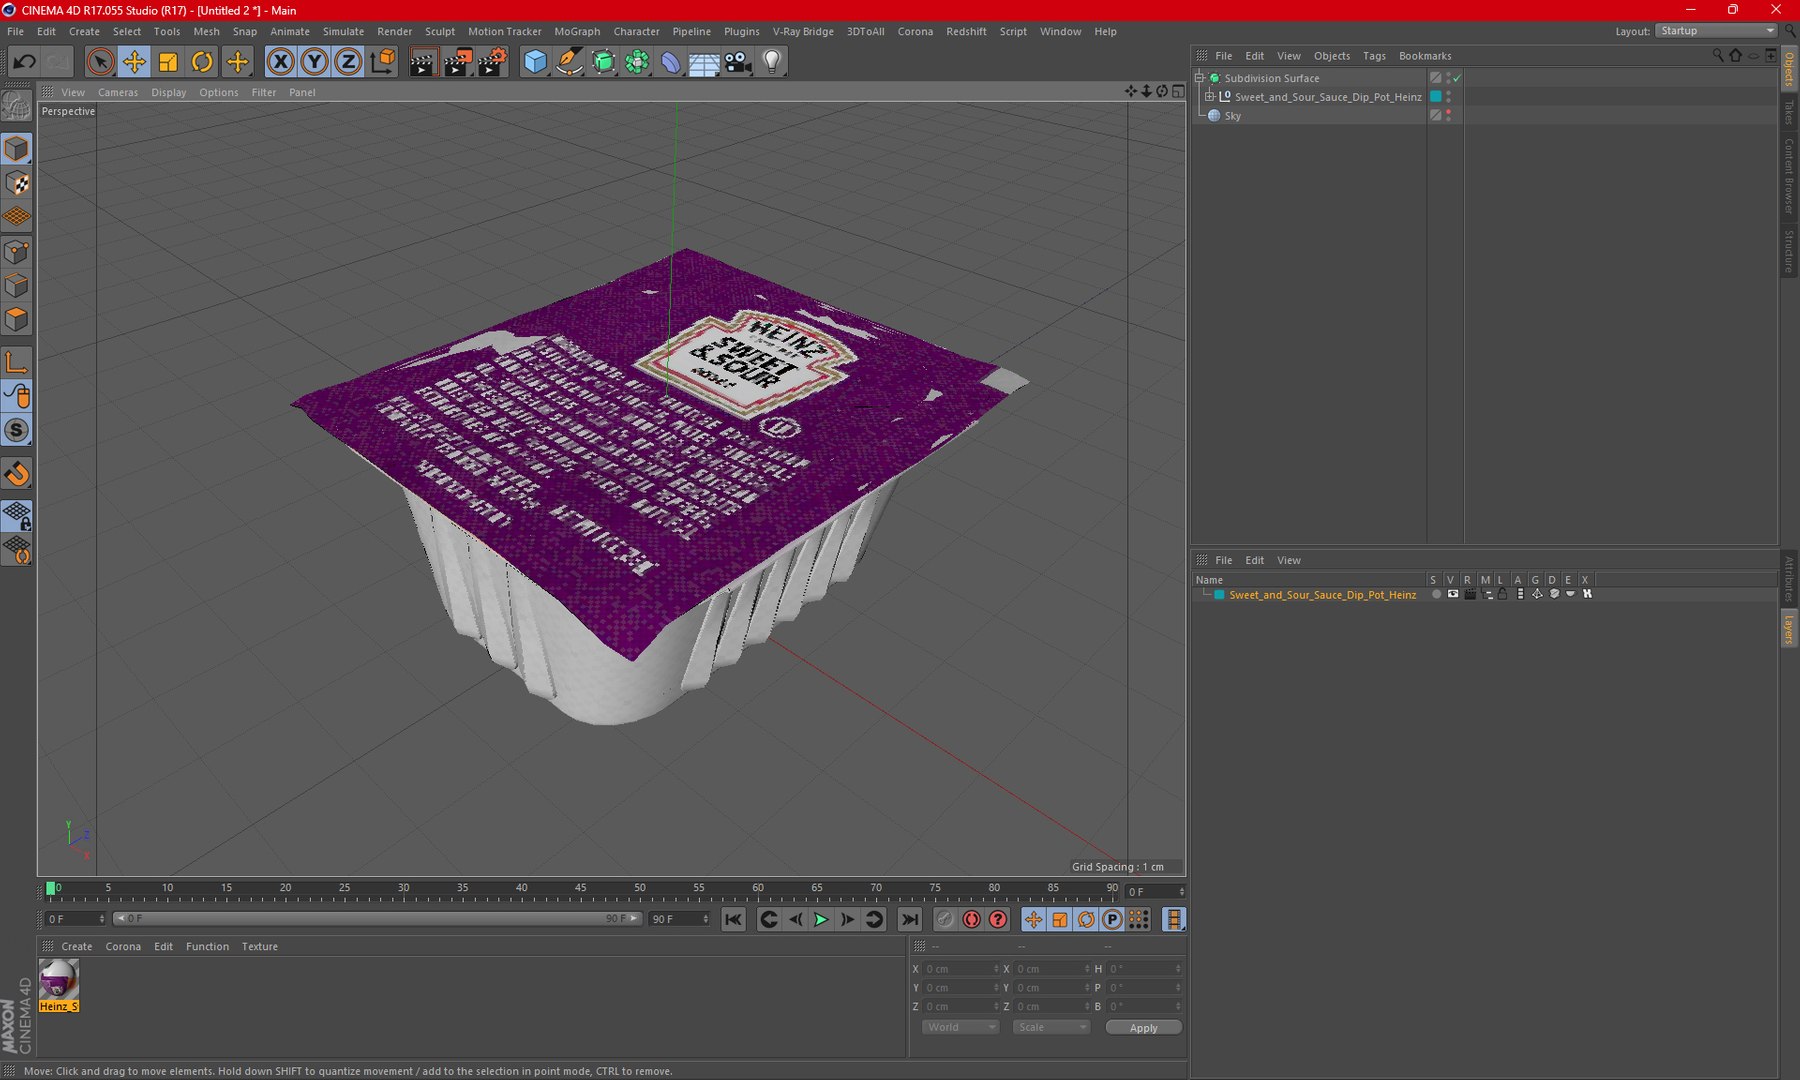1800x1080 pixels.
Task: Open the spline Pen tool
Action: (569, 62)
